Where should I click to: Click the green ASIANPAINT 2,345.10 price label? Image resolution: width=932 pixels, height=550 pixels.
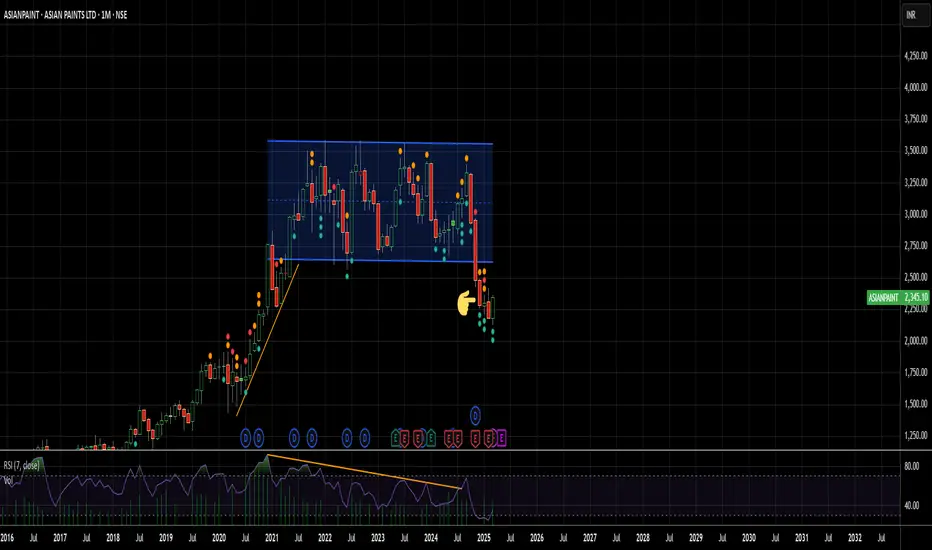point(898,297)
